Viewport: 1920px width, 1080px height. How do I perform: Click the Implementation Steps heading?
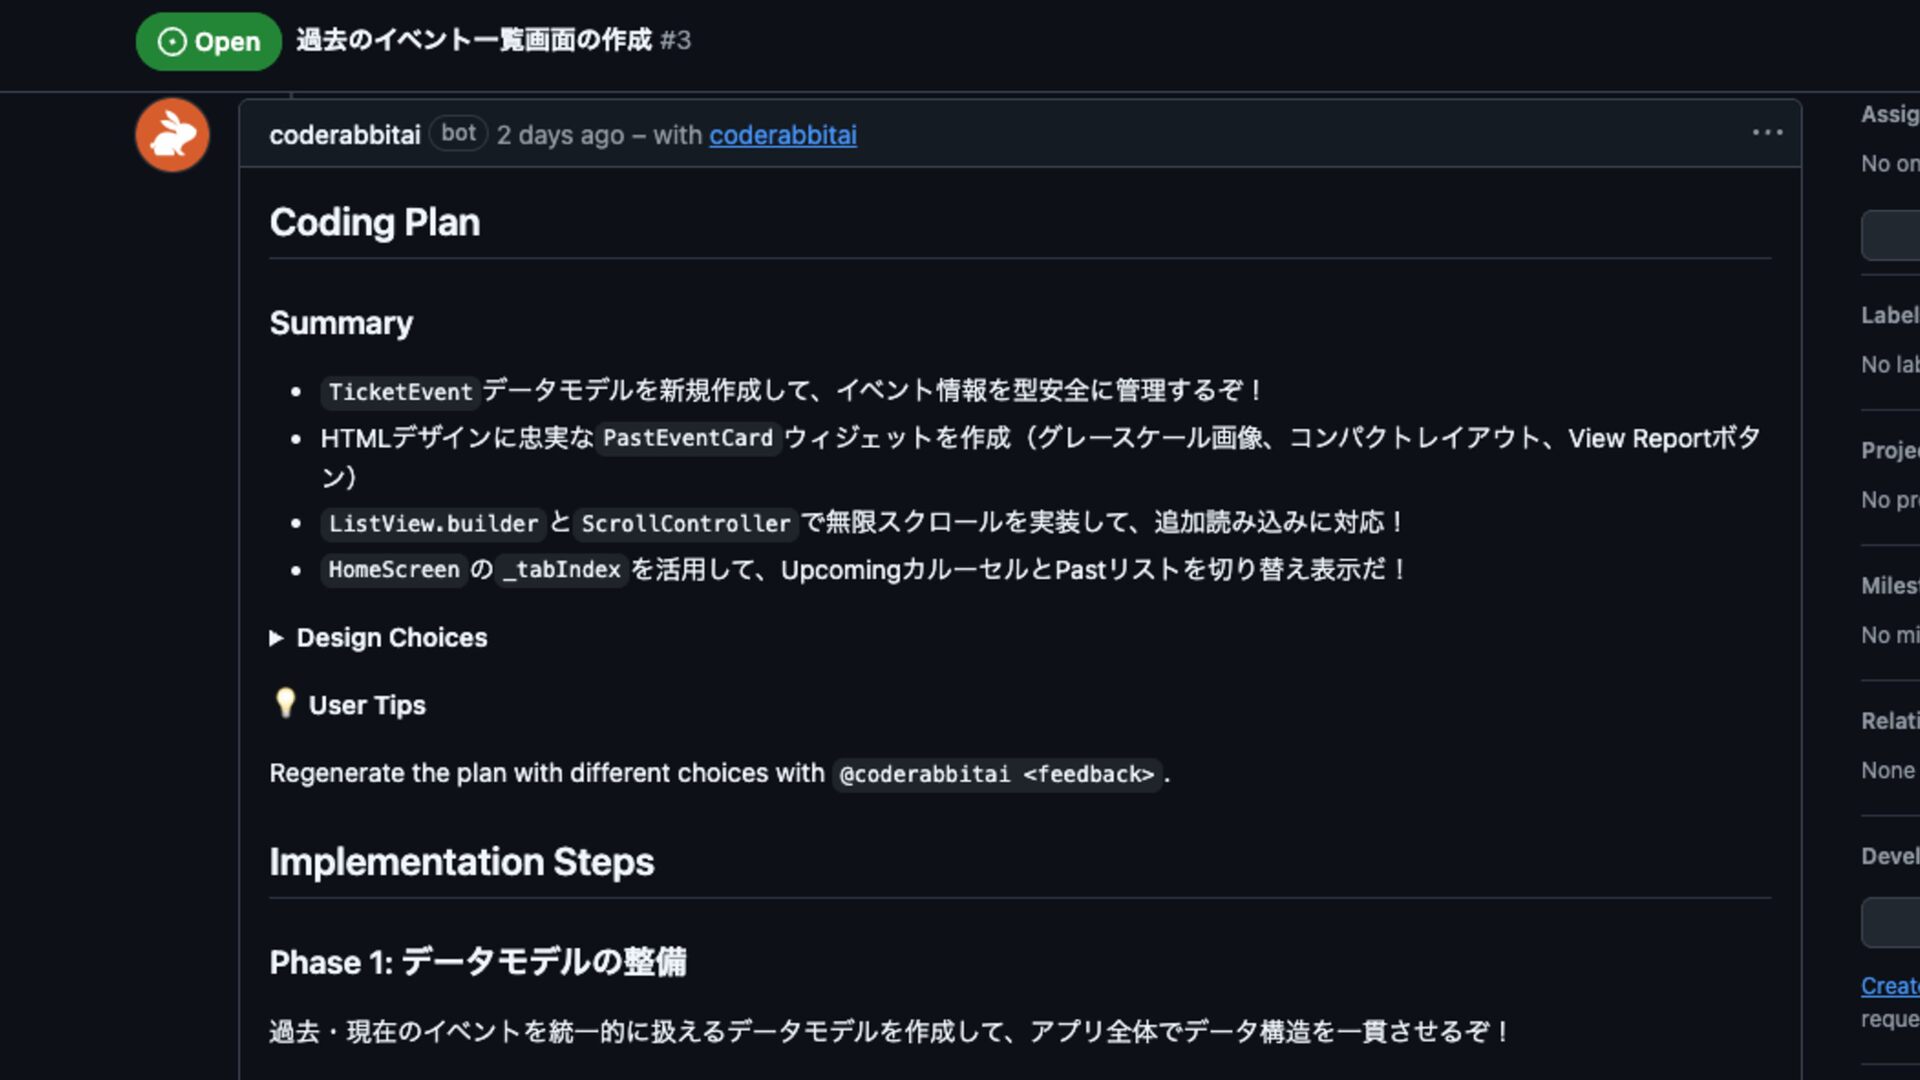461,862
